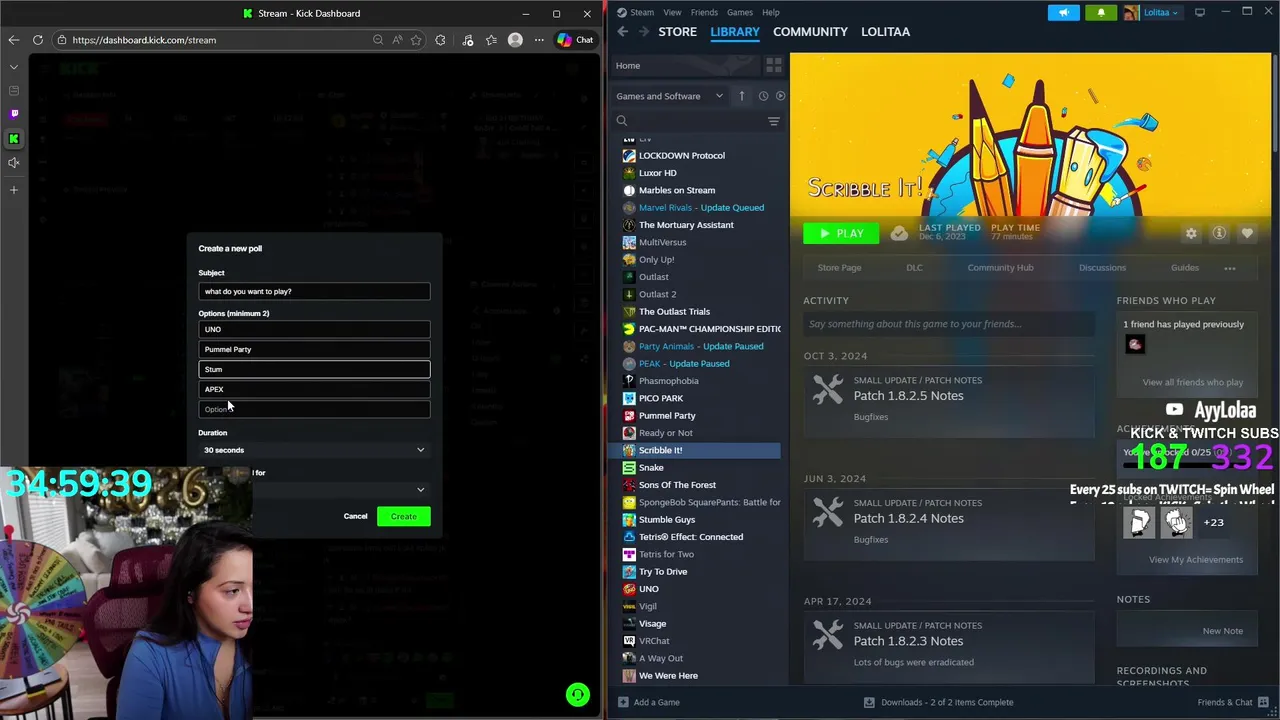1280x720 pixels.
Task: Refresh the Kick dashboard page
Action: pos(38,40)
